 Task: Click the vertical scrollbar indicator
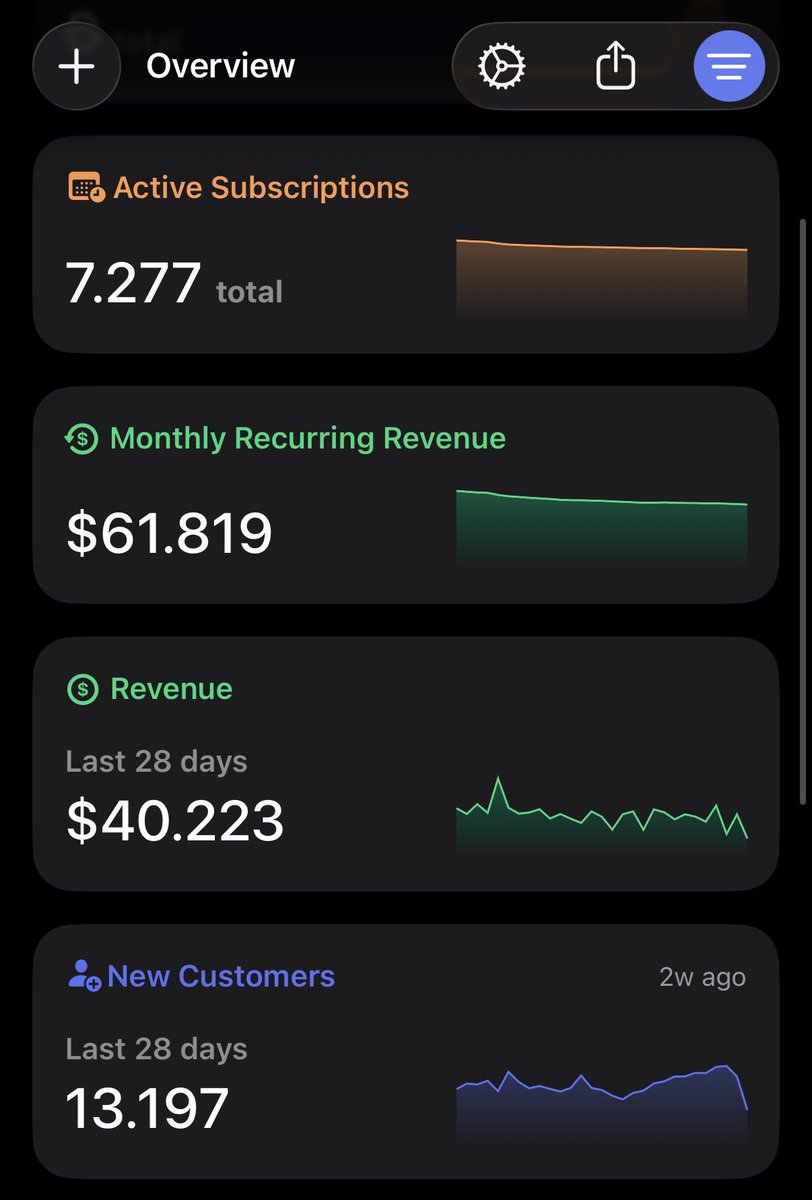click(802, 511)
